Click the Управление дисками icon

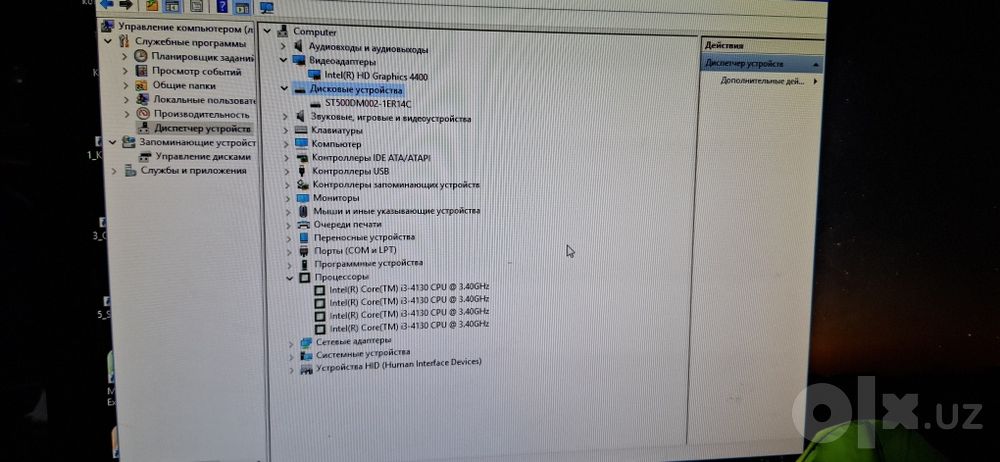click(146, 156)
